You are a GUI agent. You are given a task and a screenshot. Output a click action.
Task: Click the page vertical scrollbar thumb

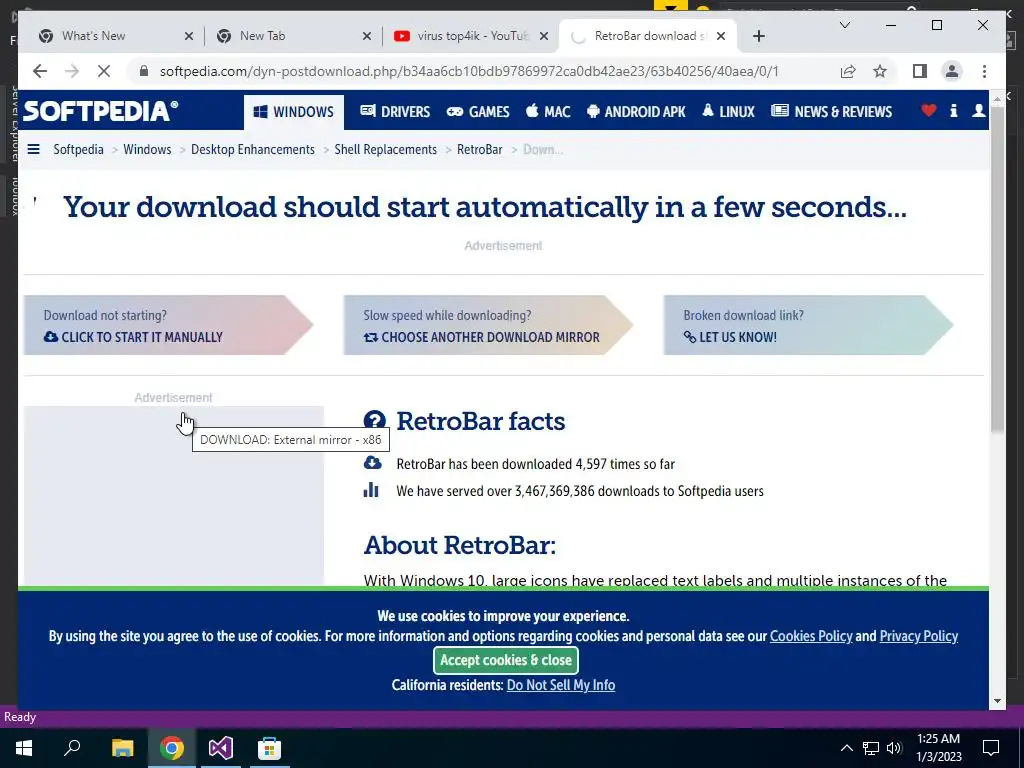[x=997, y=268]
